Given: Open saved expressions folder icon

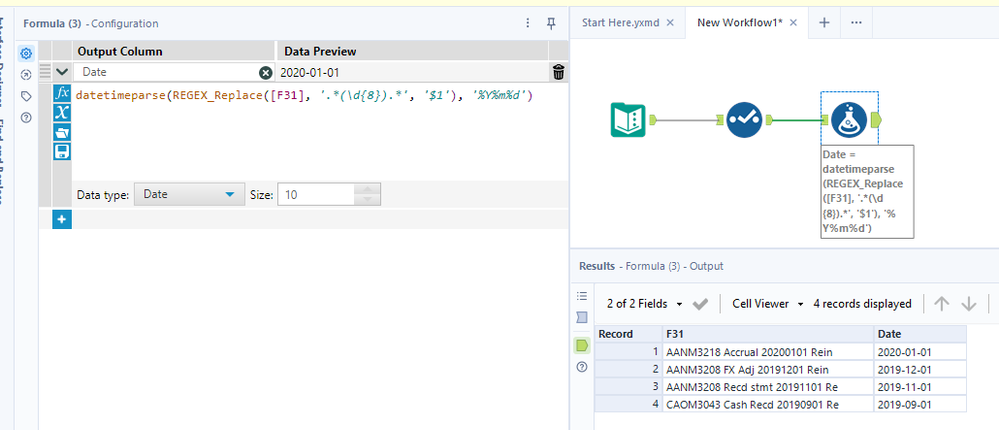Looking at the screenshot, I should [x=62, y=131].
